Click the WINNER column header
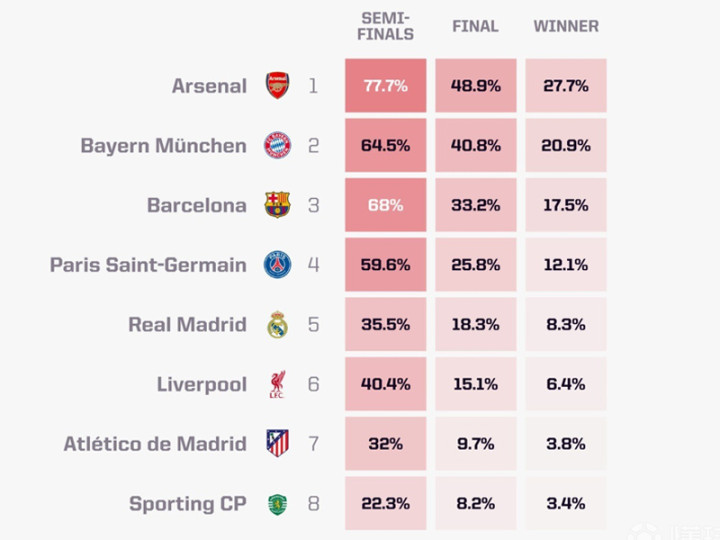 [x=566, y=27]
